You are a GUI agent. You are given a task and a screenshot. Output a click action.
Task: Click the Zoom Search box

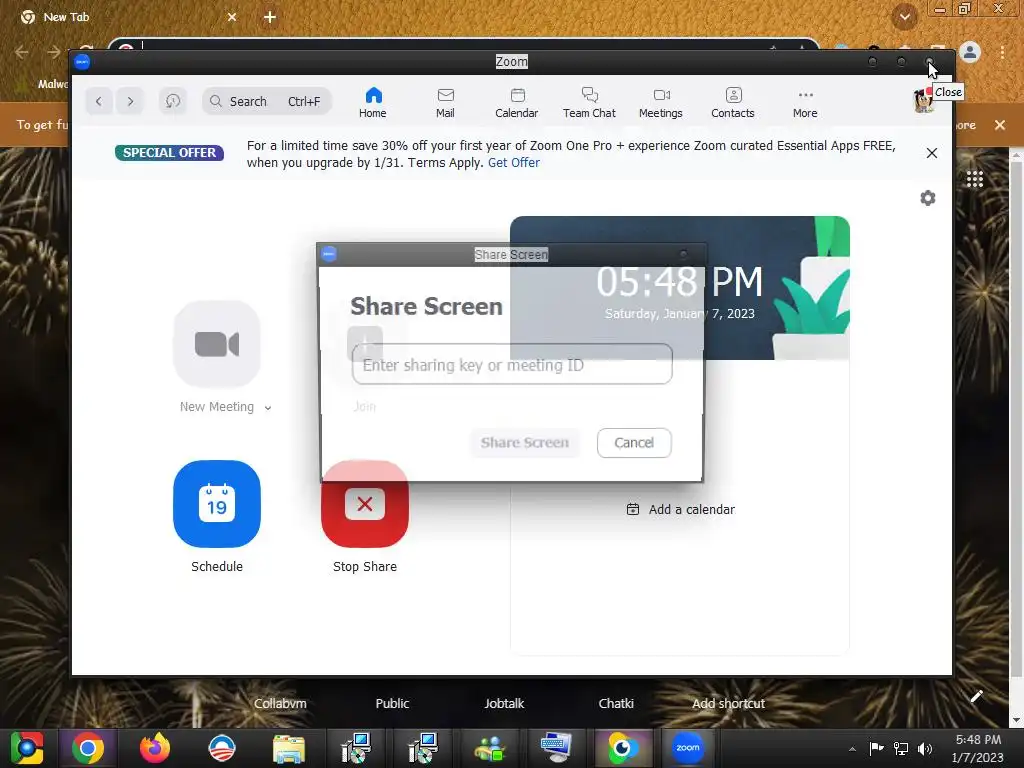(x=266, y=101)
